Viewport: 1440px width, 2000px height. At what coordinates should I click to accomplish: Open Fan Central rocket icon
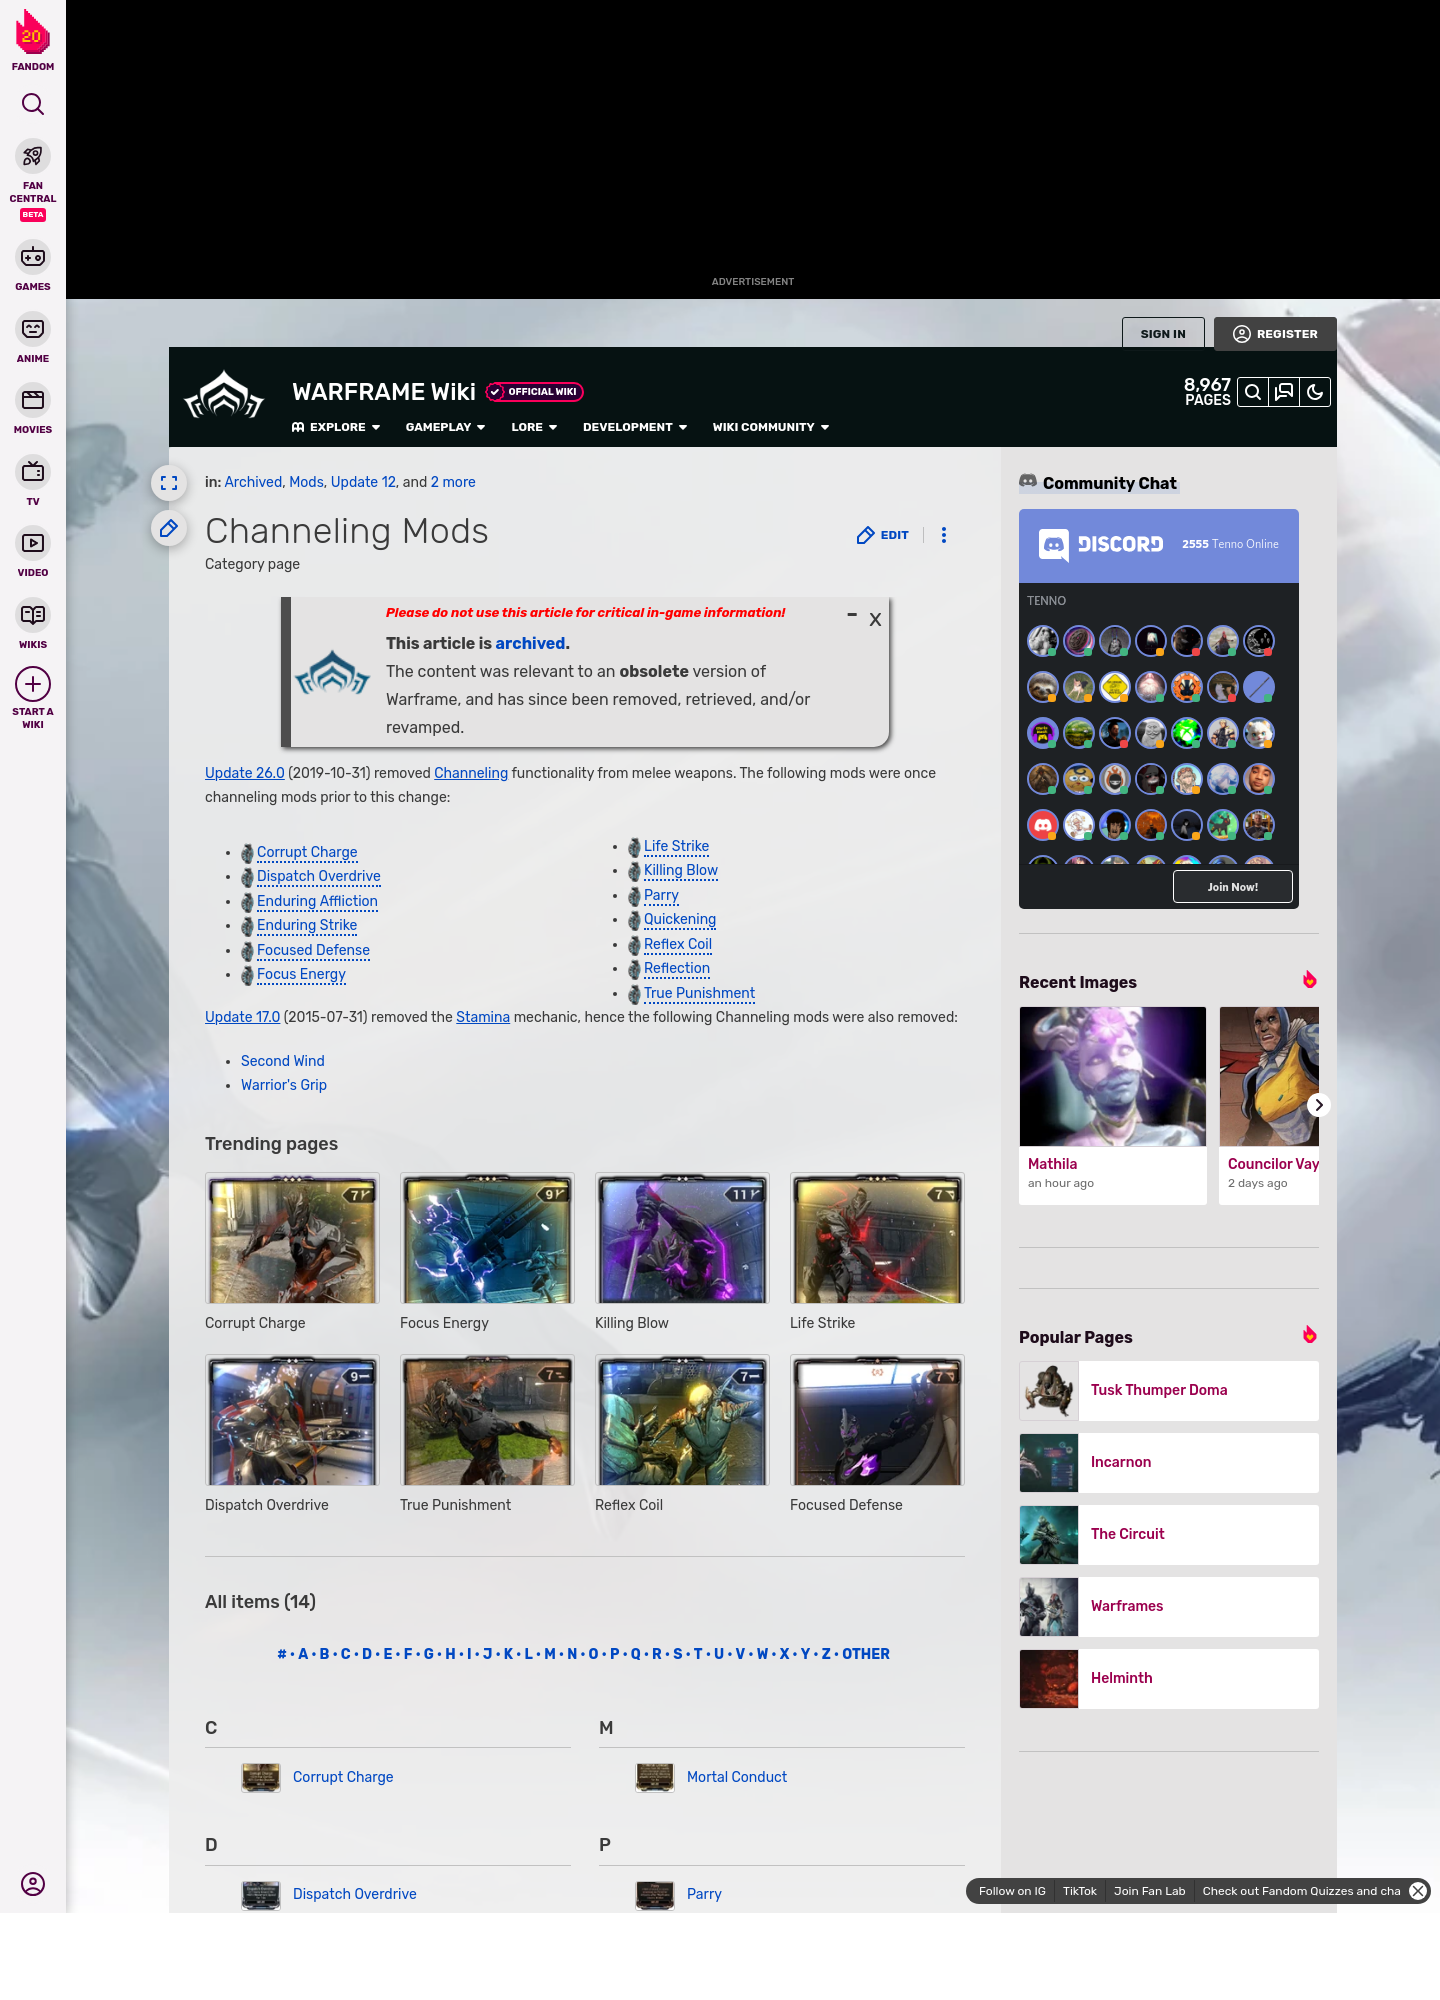pyautogui.click(x=33, y=157)
